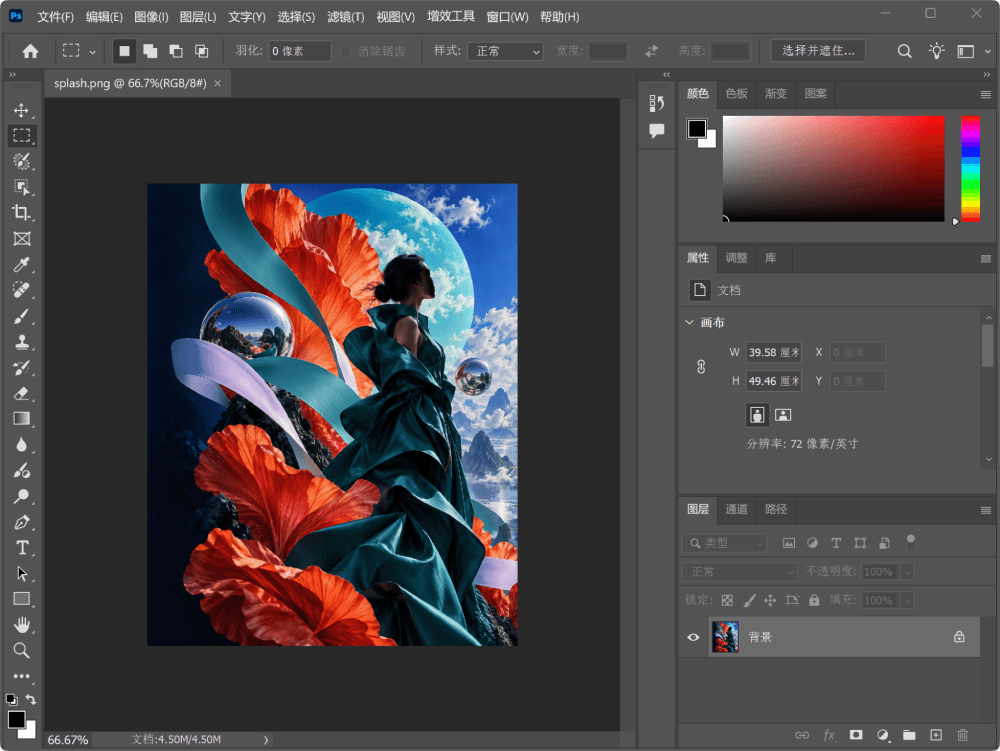
Task: Add a layer mask icon
Action: (856, 735)
